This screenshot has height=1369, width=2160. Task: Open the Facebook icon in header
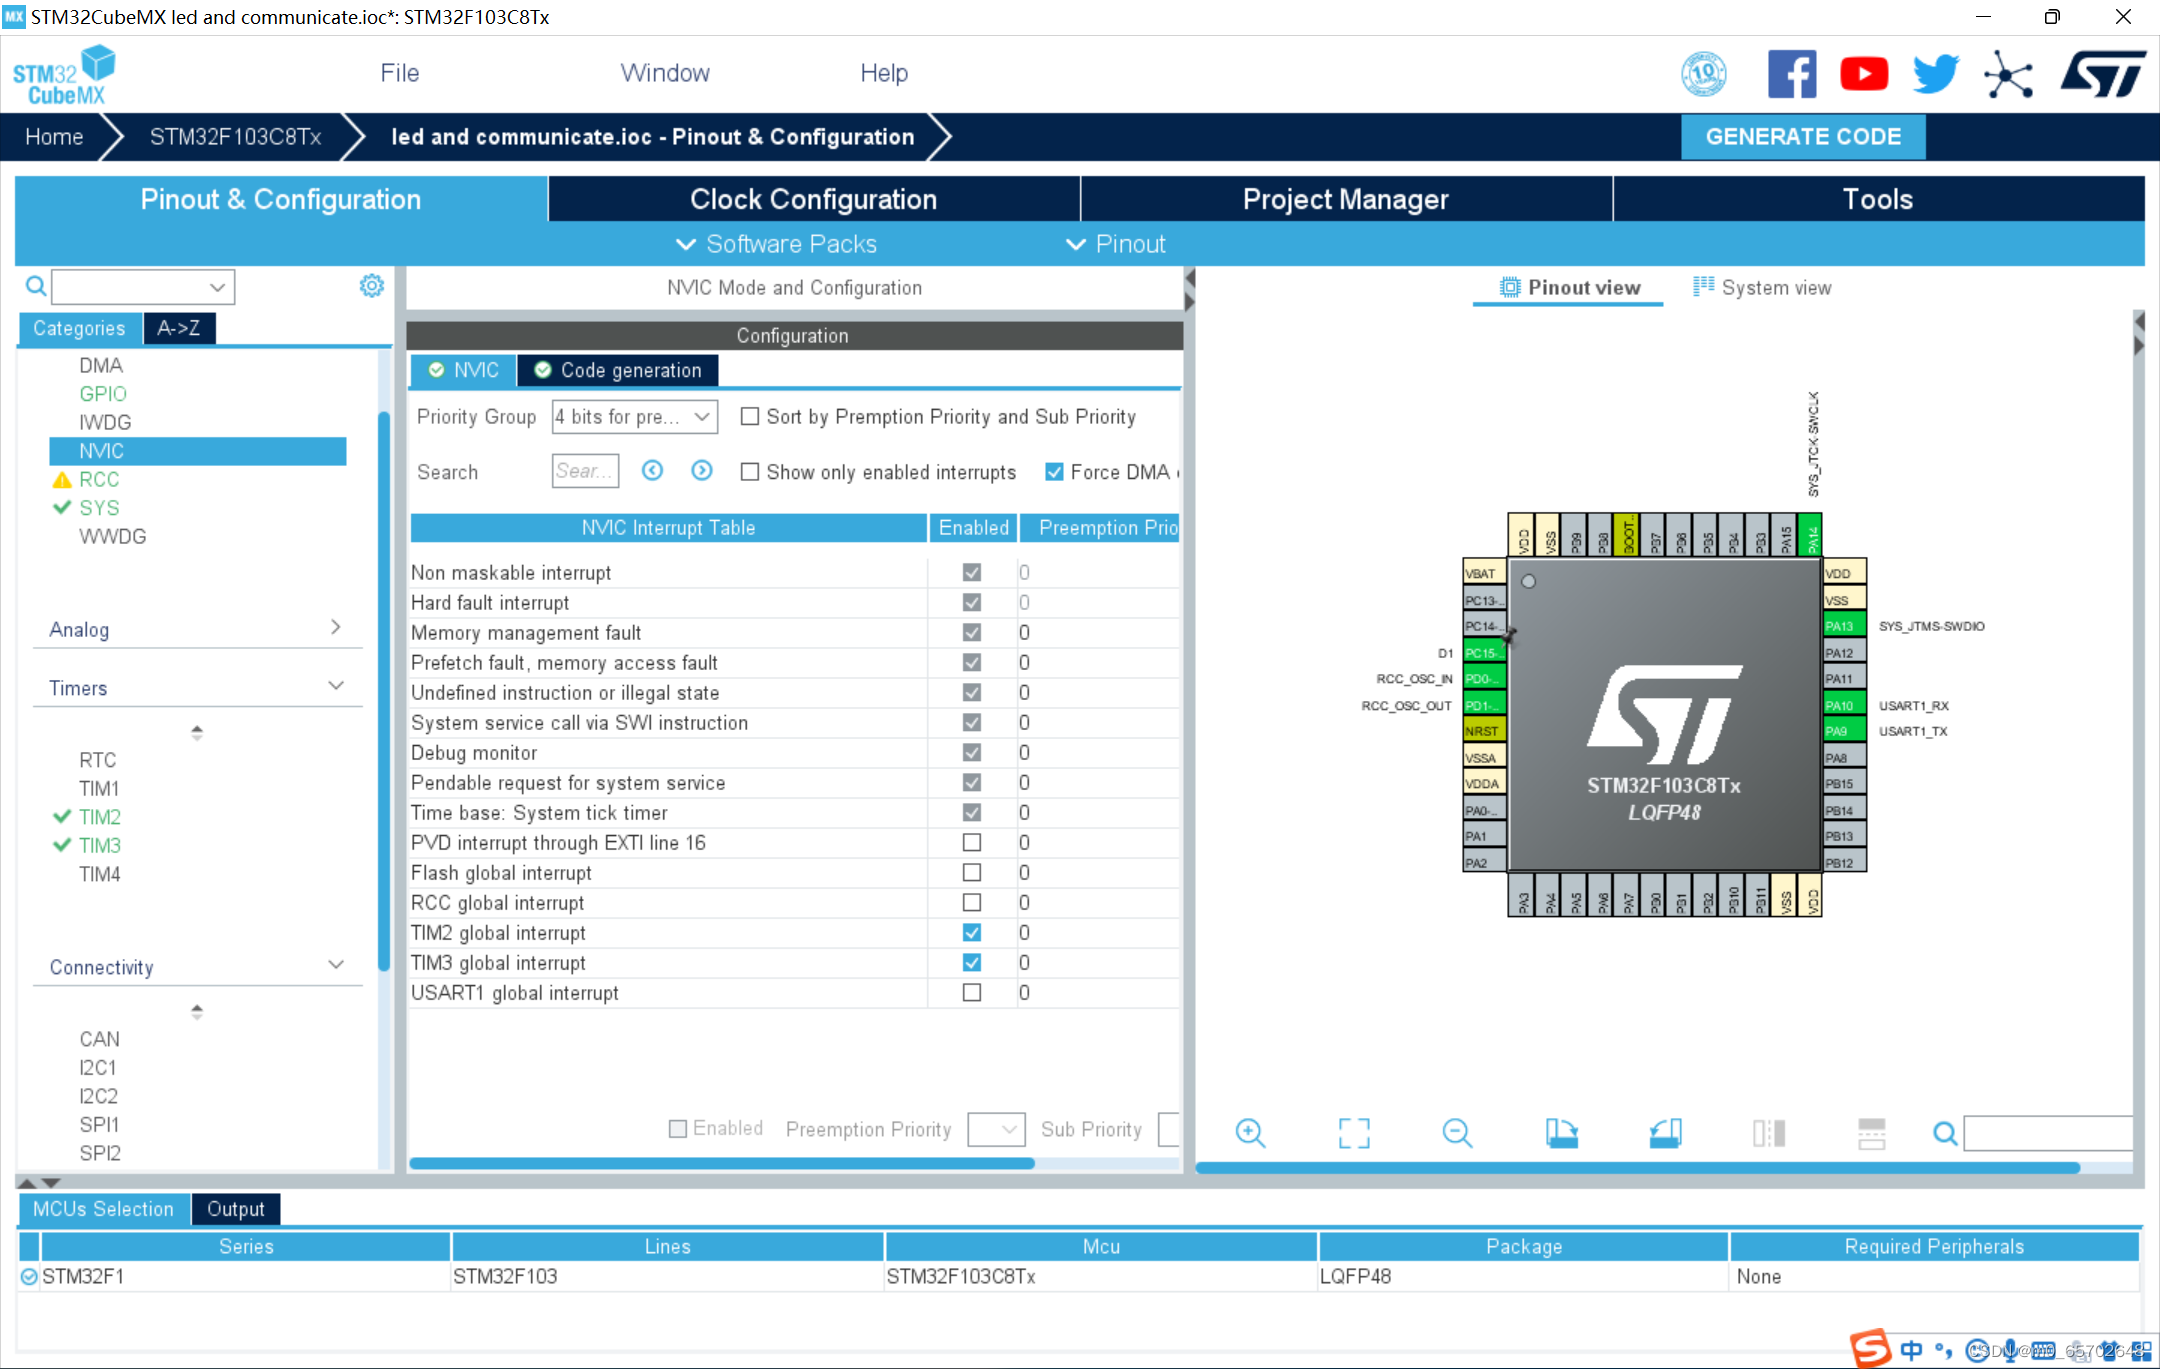[x=1791, y=74]
